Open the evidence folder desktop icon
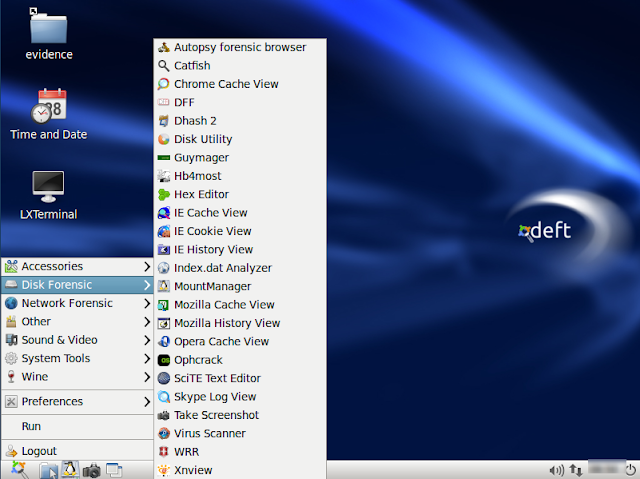Viewport: 640px width, 479px height. point(49,35)
